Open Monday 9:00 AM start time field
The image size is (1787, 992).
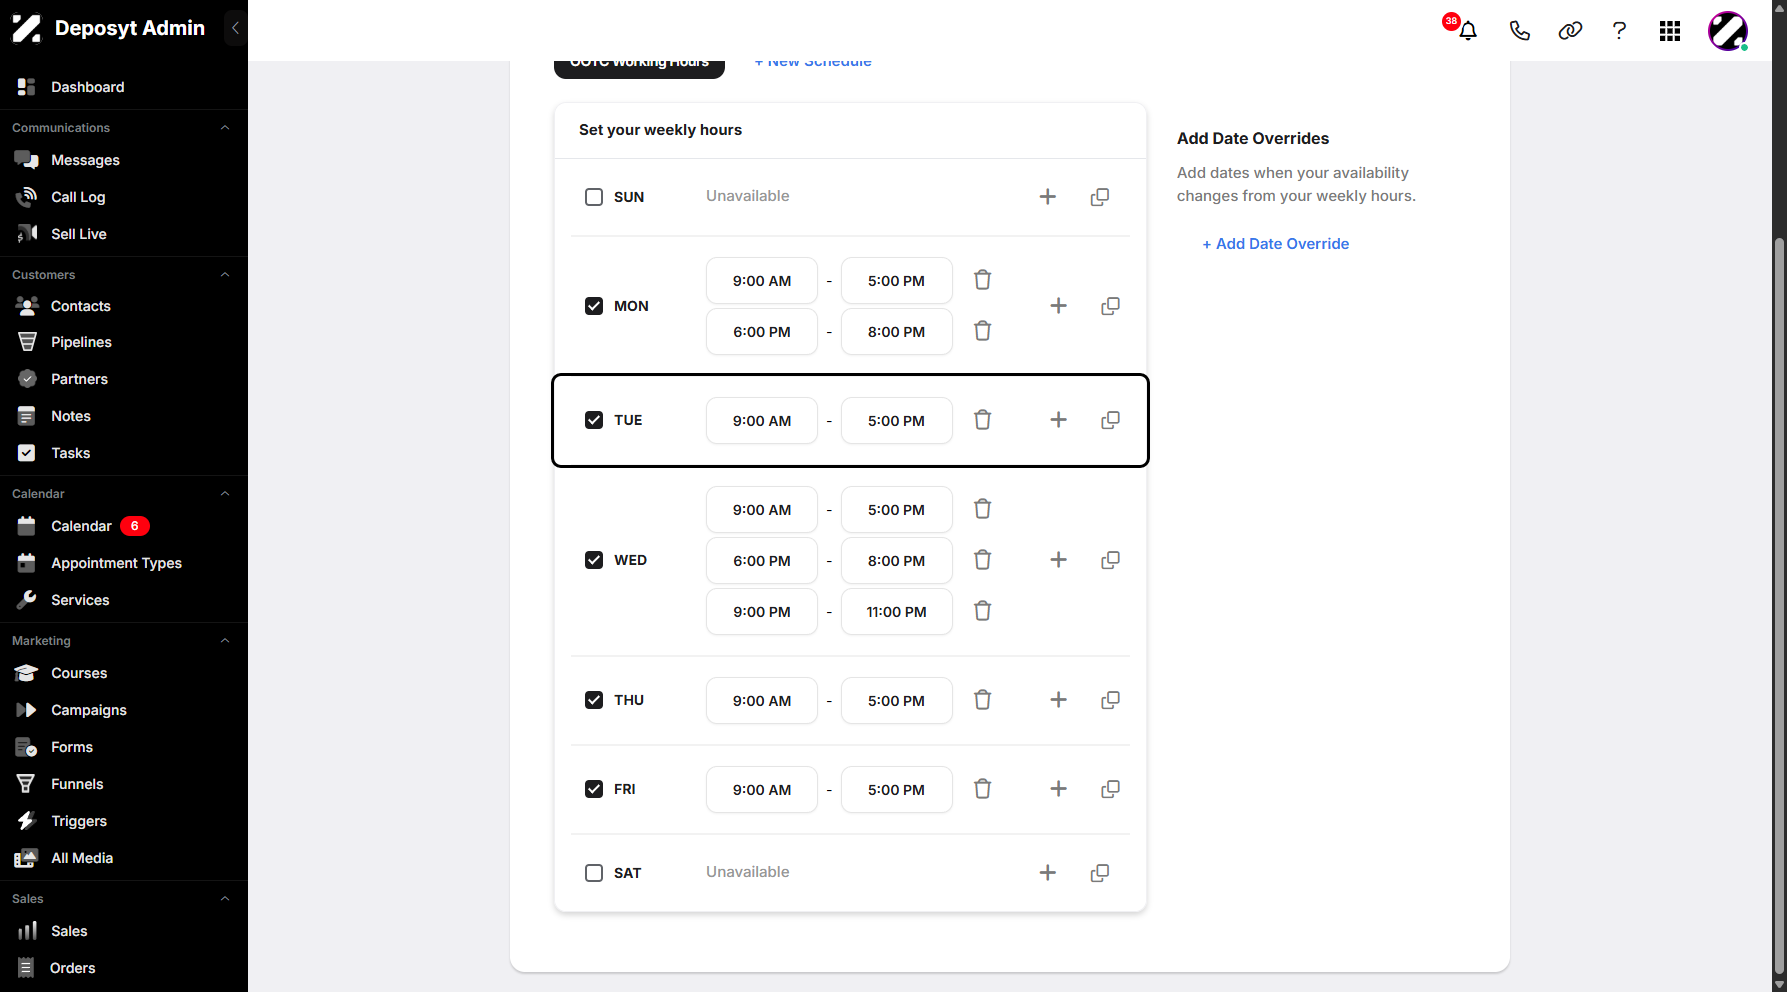762,281
